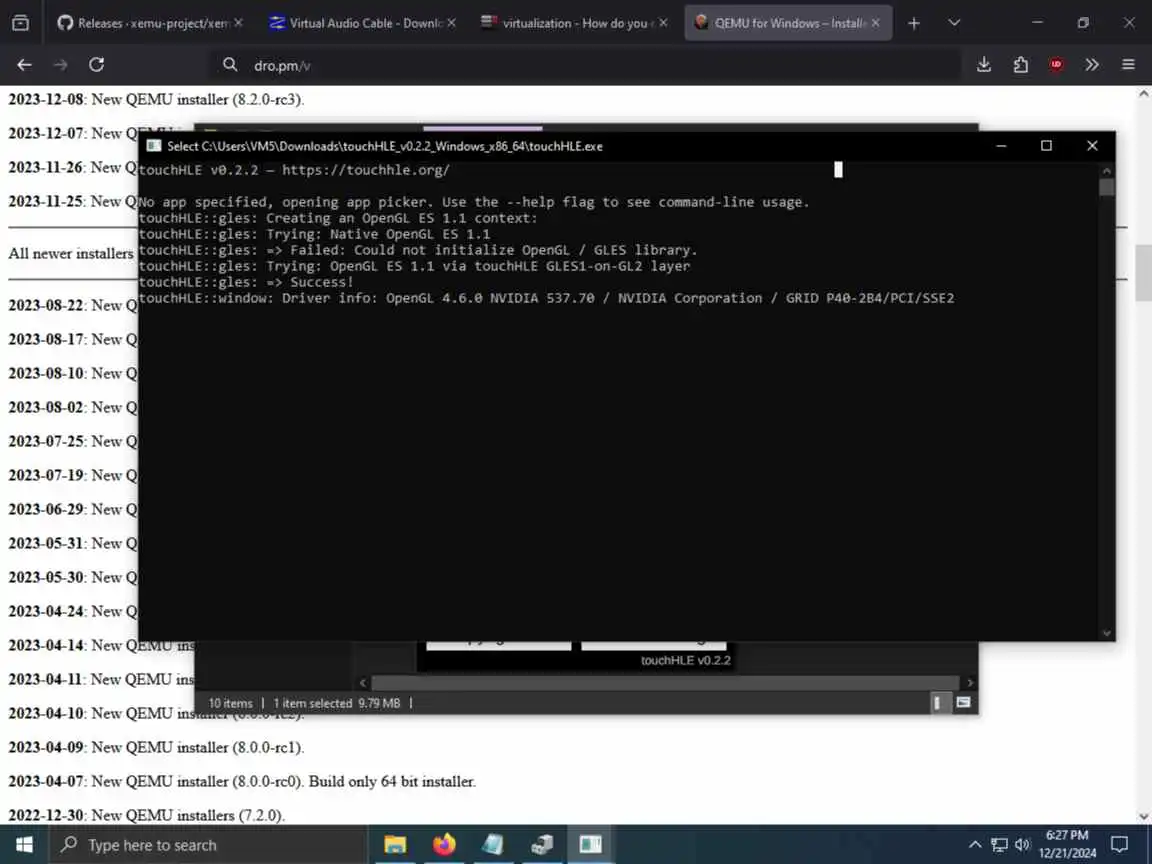Open the clock showing 6:27 PM
Viewport: 1152px width, 864px height.
point(1067,844)
